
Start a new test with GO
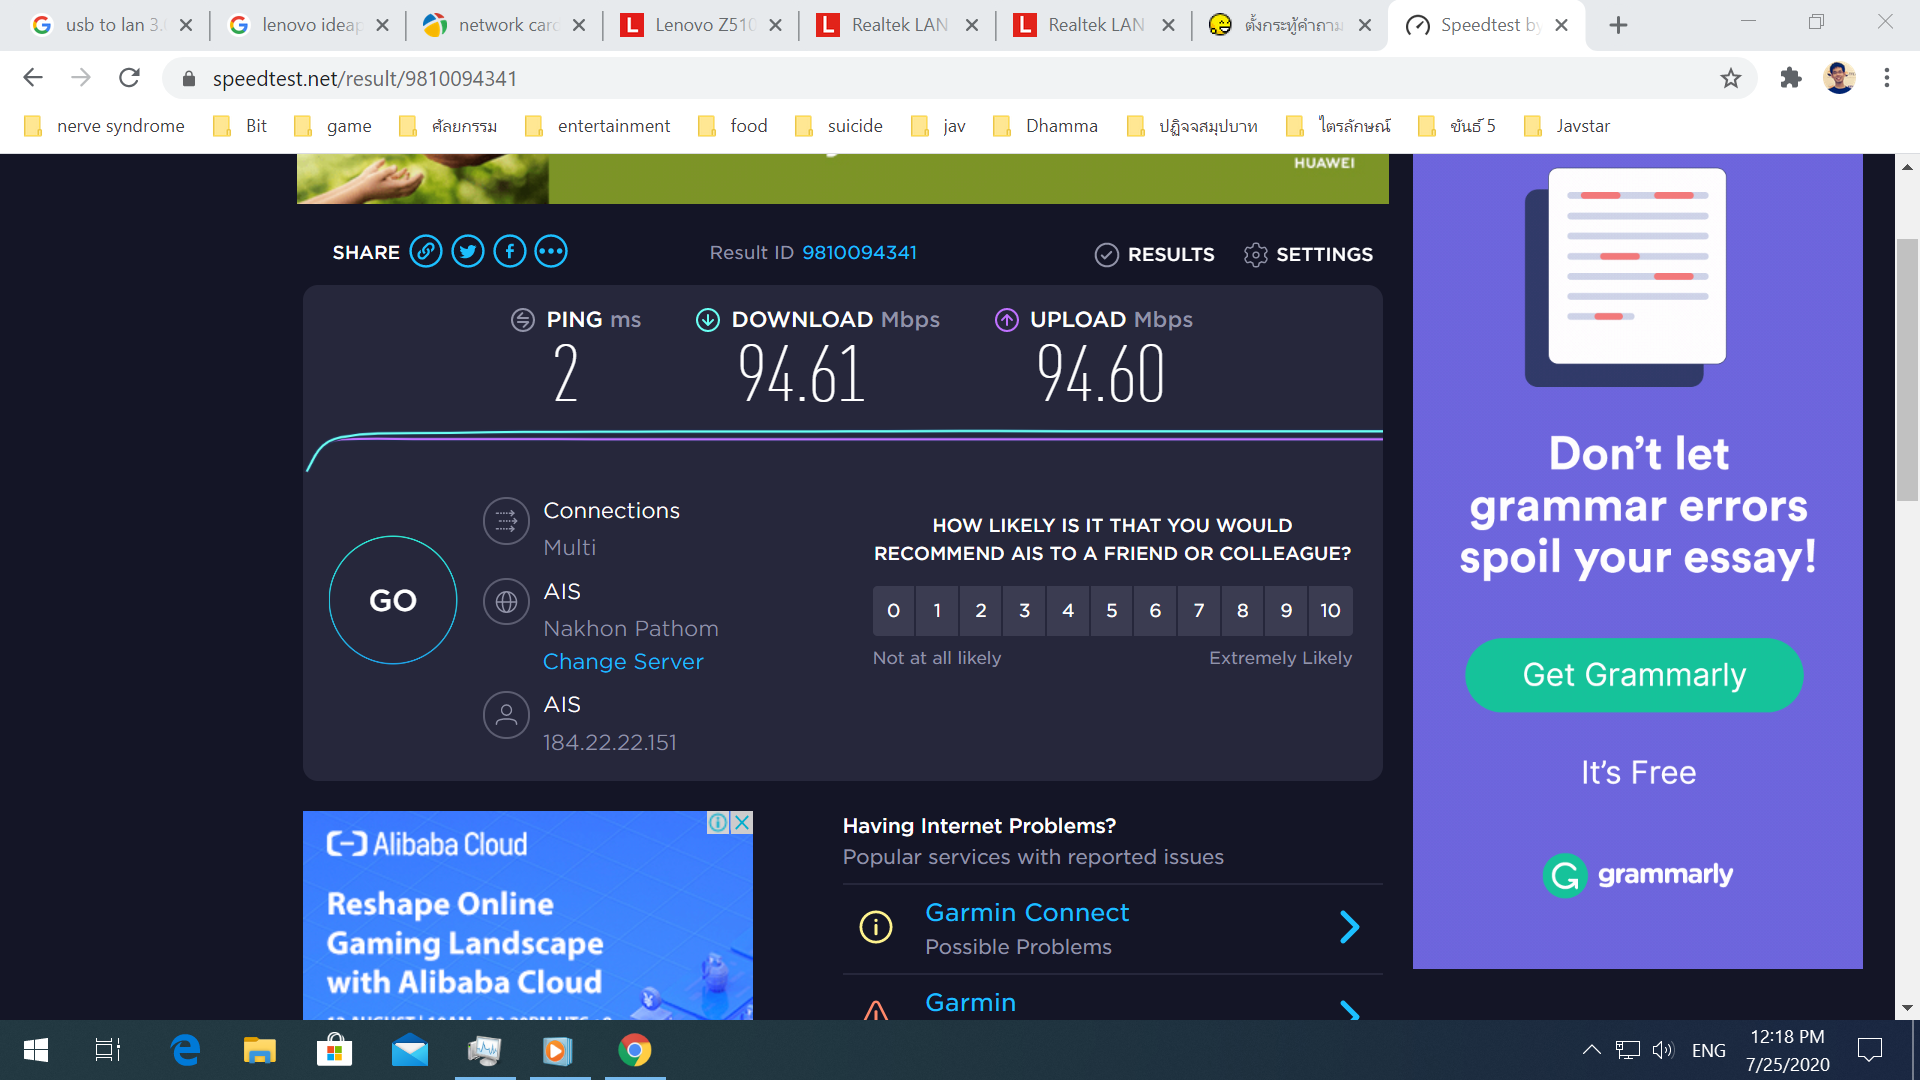393,600
